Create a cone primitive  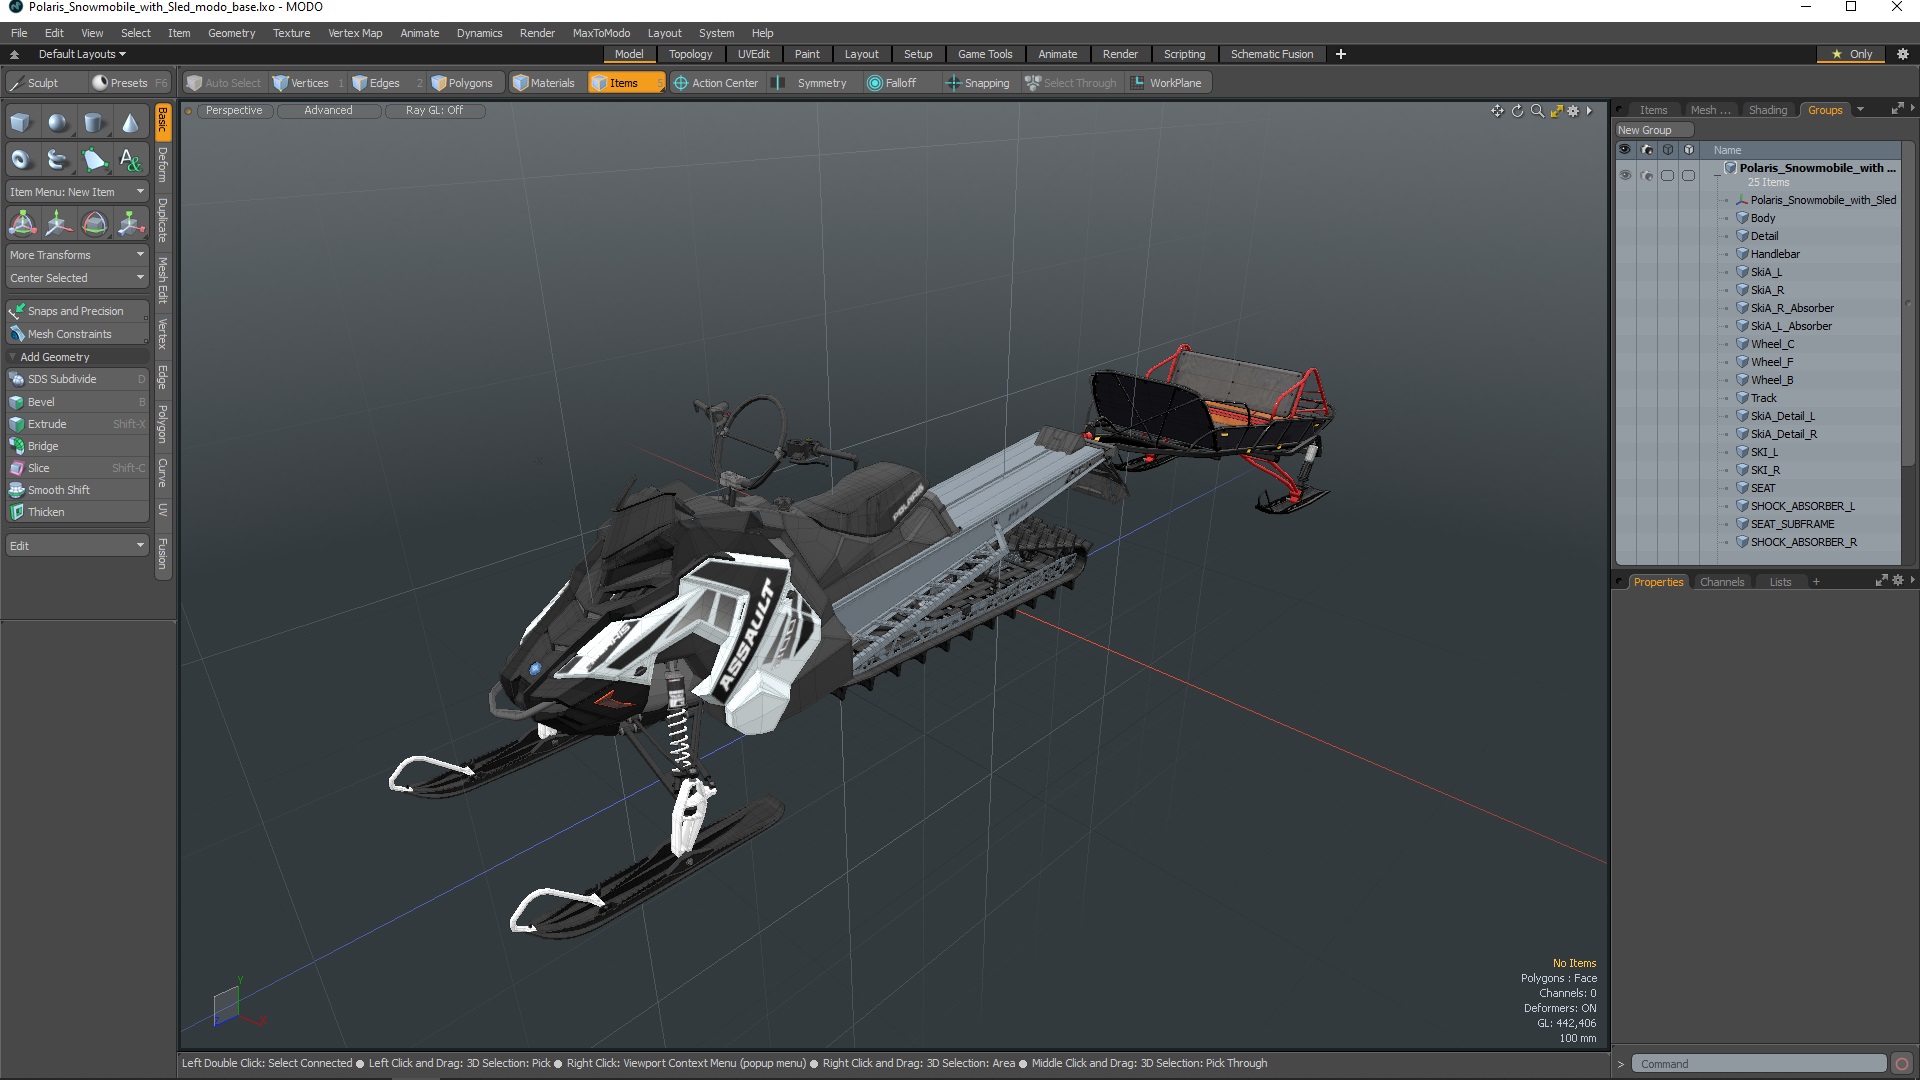click(130, 123)
